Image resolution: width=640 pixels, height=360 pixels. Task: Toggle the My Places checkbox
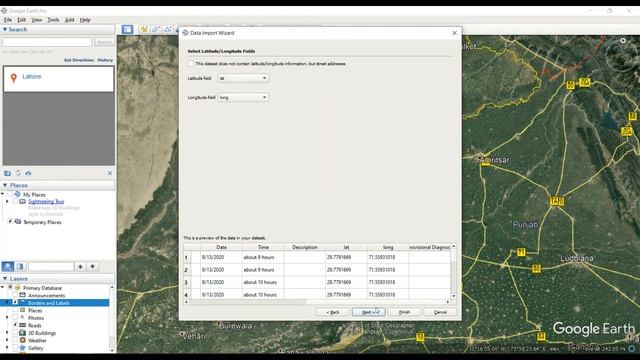click(x=10, y=195)
